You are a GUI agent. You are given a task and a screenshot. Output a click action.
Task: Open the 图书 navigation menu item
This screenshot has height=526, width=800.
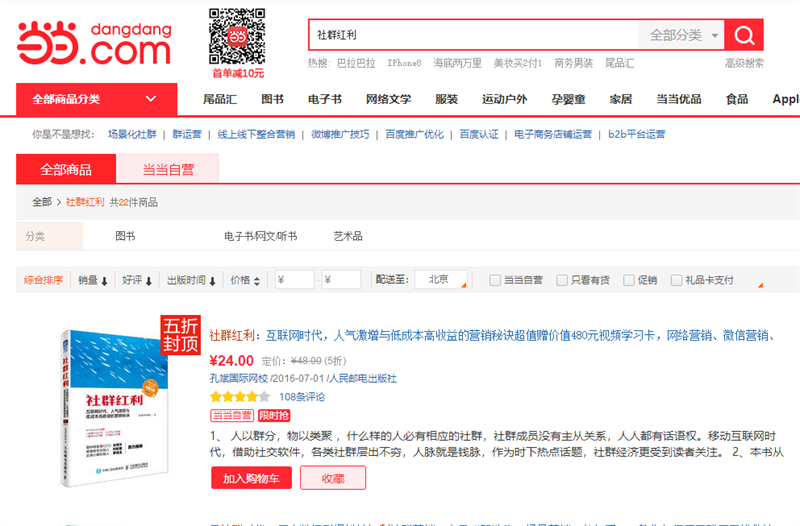272,99
